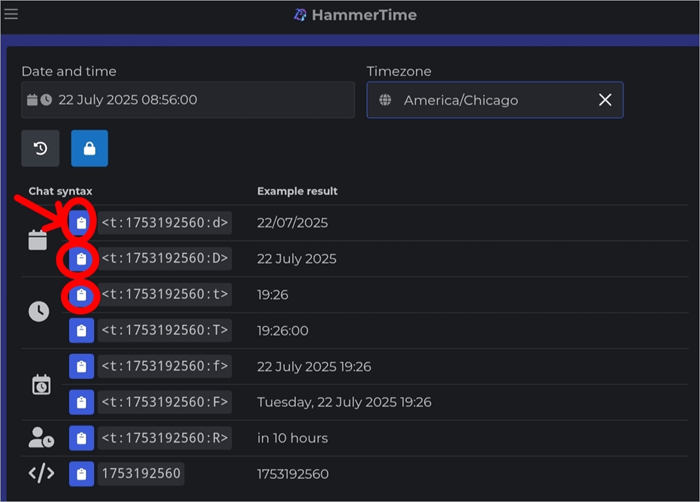Click the calendar-clock date-time group icon
700x502 pixels.
coord(41,385)
